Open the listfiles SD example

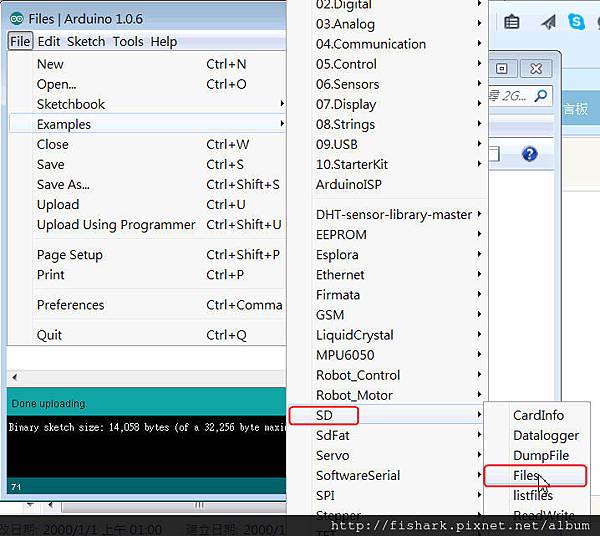(537, 496)
